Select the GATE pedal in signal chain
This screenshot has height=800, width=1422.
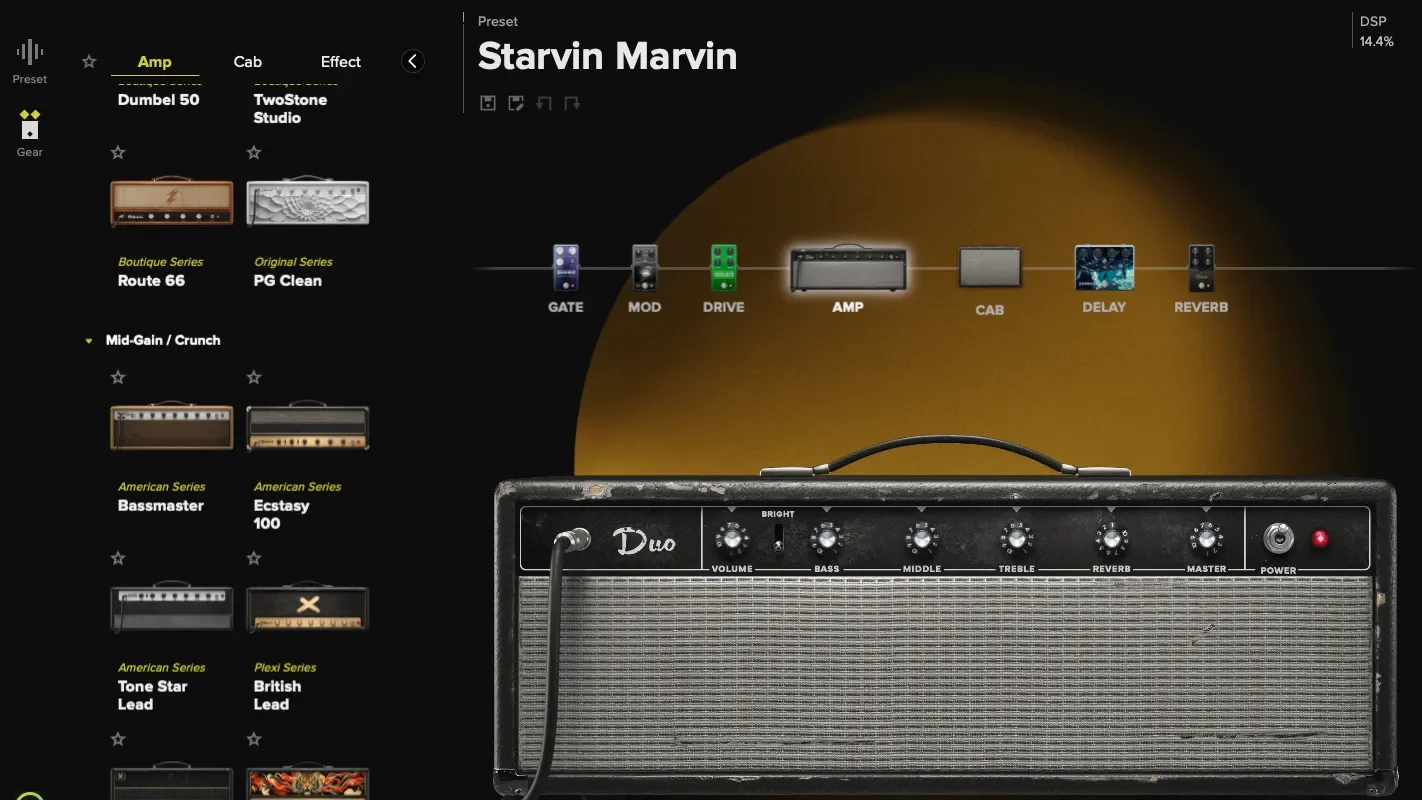(x=566, y=268)
